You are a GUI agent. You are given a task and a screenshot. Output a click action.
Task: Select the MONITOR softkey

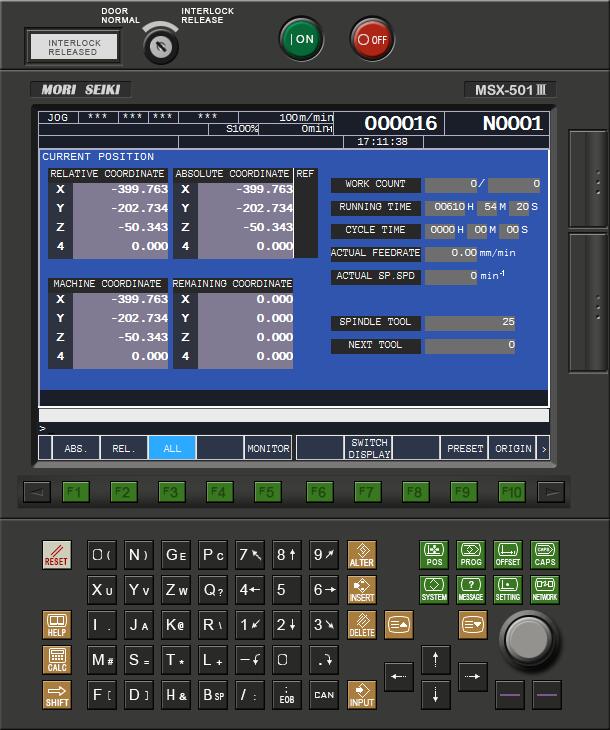coord(268,448)
